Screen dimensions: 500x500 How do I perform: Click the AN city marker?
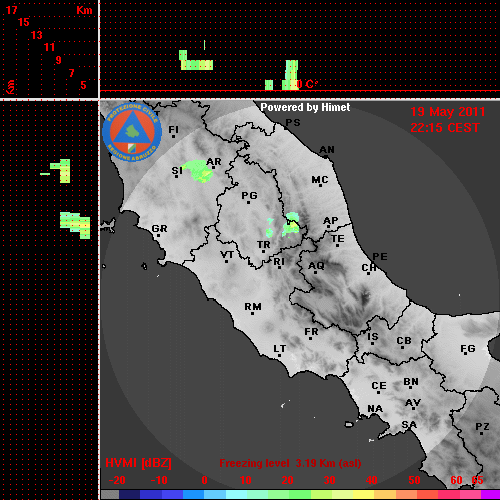click(x=325, y=156)
